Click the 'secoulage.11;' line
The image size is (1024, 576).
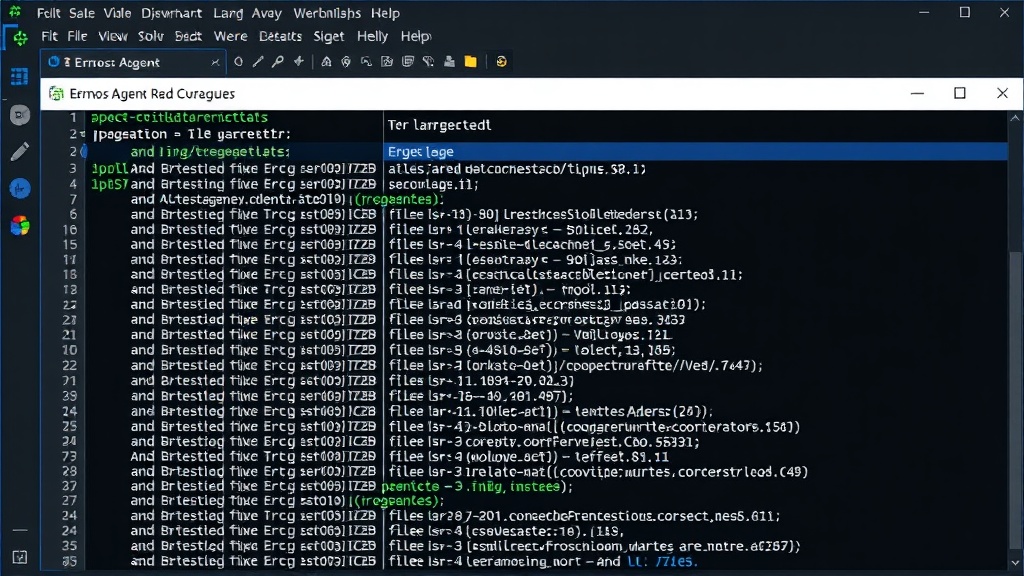tap(434, 184)
